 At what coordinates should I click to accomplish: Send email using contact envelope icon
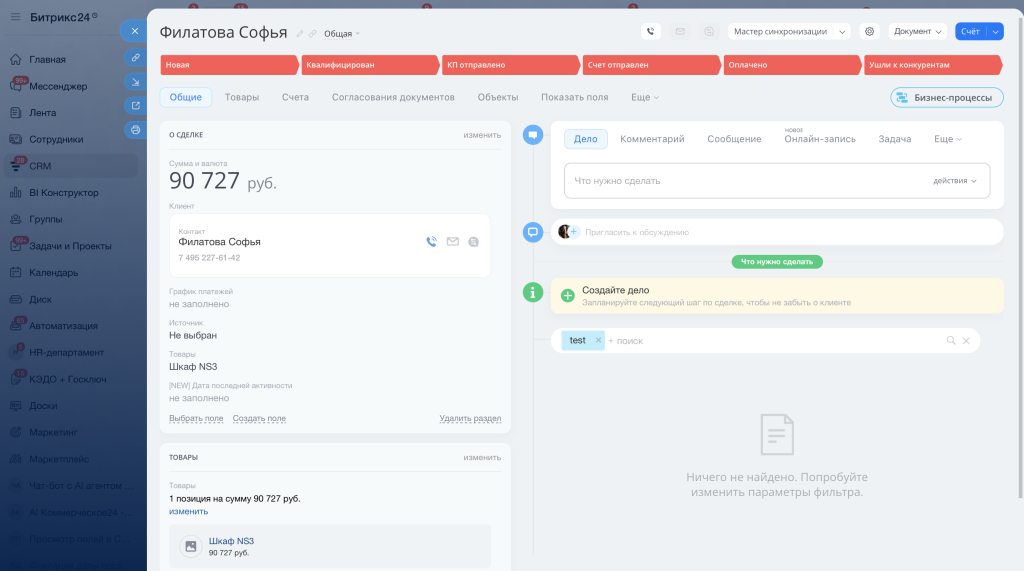point(453,242)
